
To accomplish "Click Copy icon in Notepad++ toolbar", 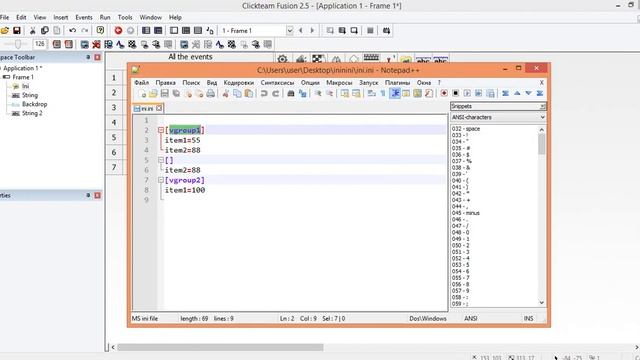I will (x=237, y=94).
